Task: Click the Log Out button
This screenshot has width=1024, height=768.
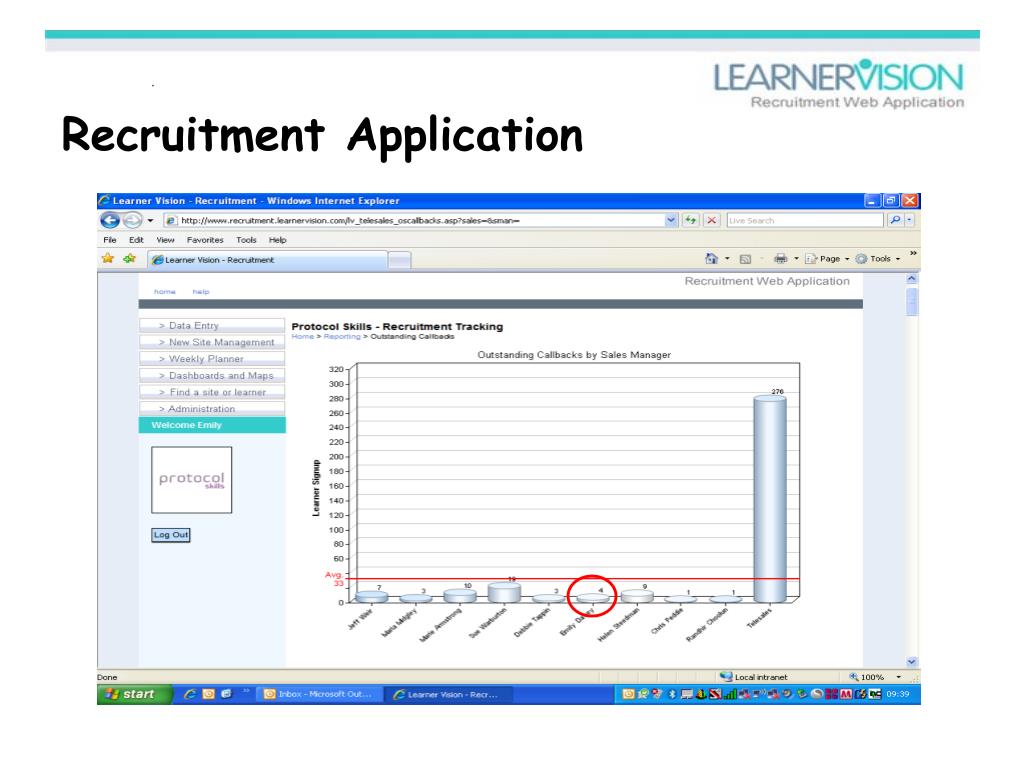Action: click(170, 535)
